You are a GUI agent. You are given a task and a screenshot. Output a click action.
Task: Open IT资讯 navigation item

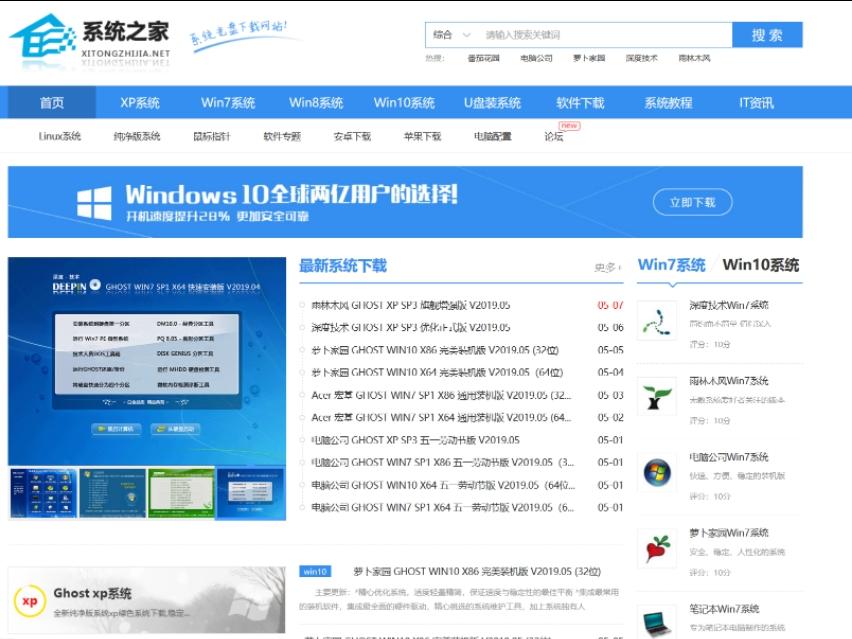[x=756, y=103]
